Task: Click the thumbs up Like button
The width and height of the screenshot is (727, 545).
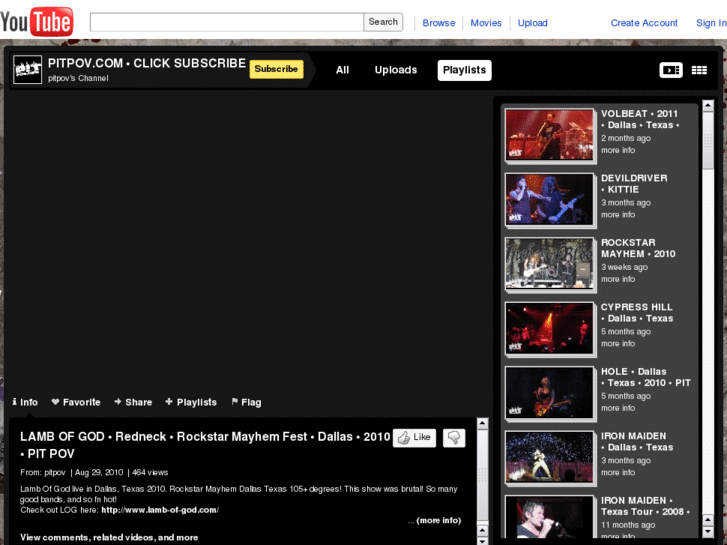Action: pos(414,437)
